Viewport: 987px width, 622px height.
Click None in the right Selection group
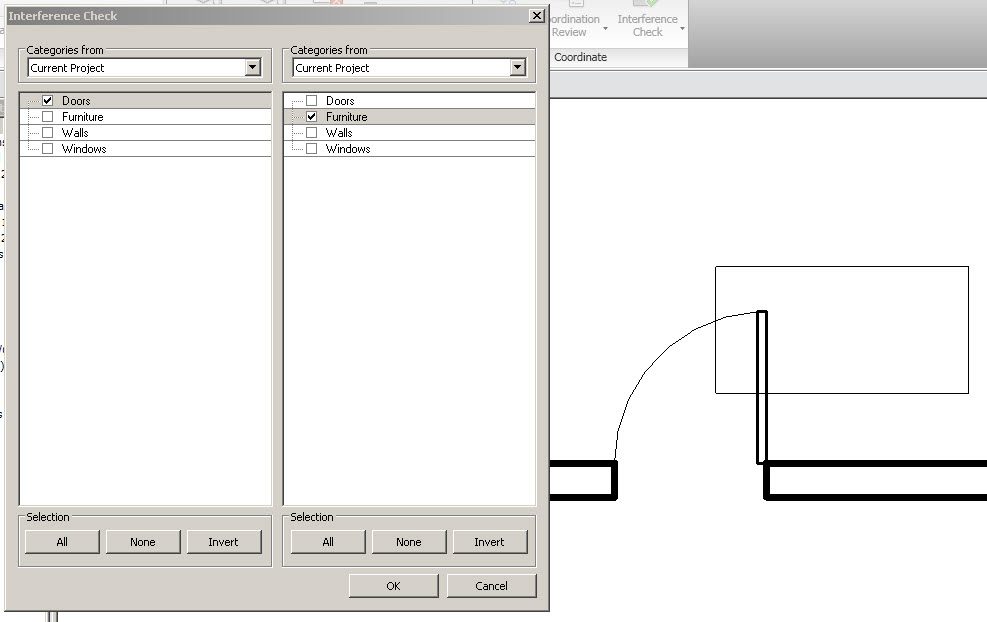coord(409,542)
